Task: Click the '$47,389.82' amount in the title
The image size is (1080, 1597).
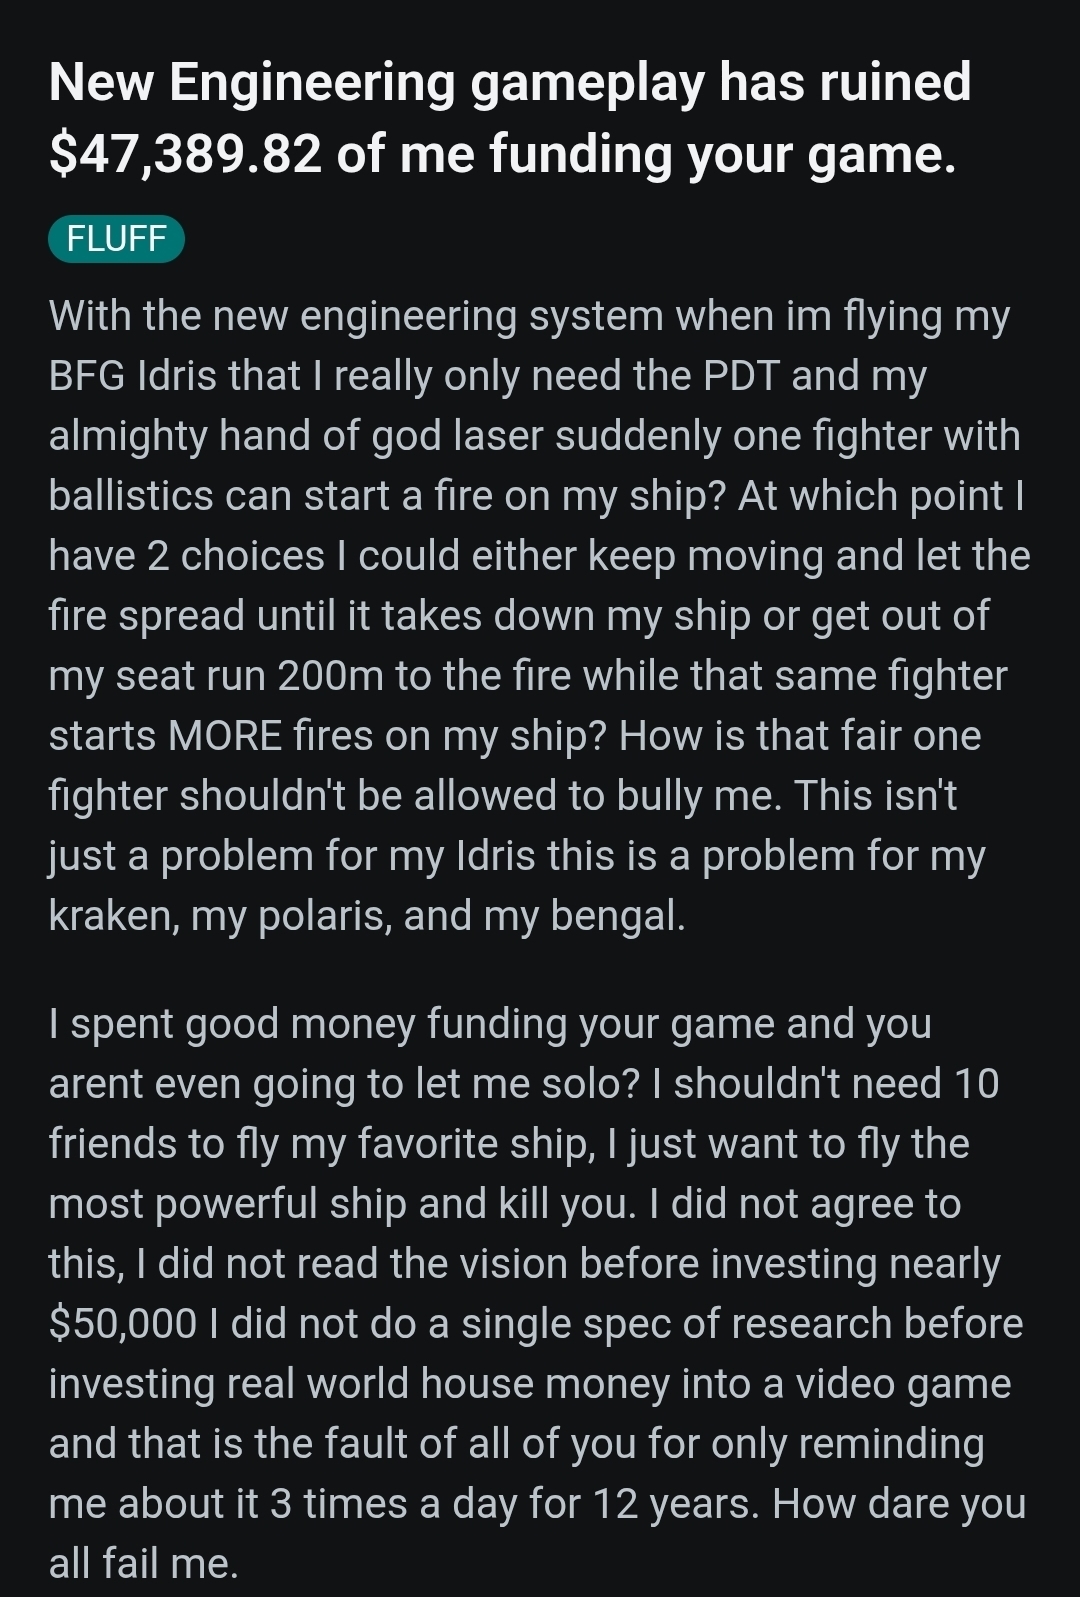Action: click(x=185, y=155)
